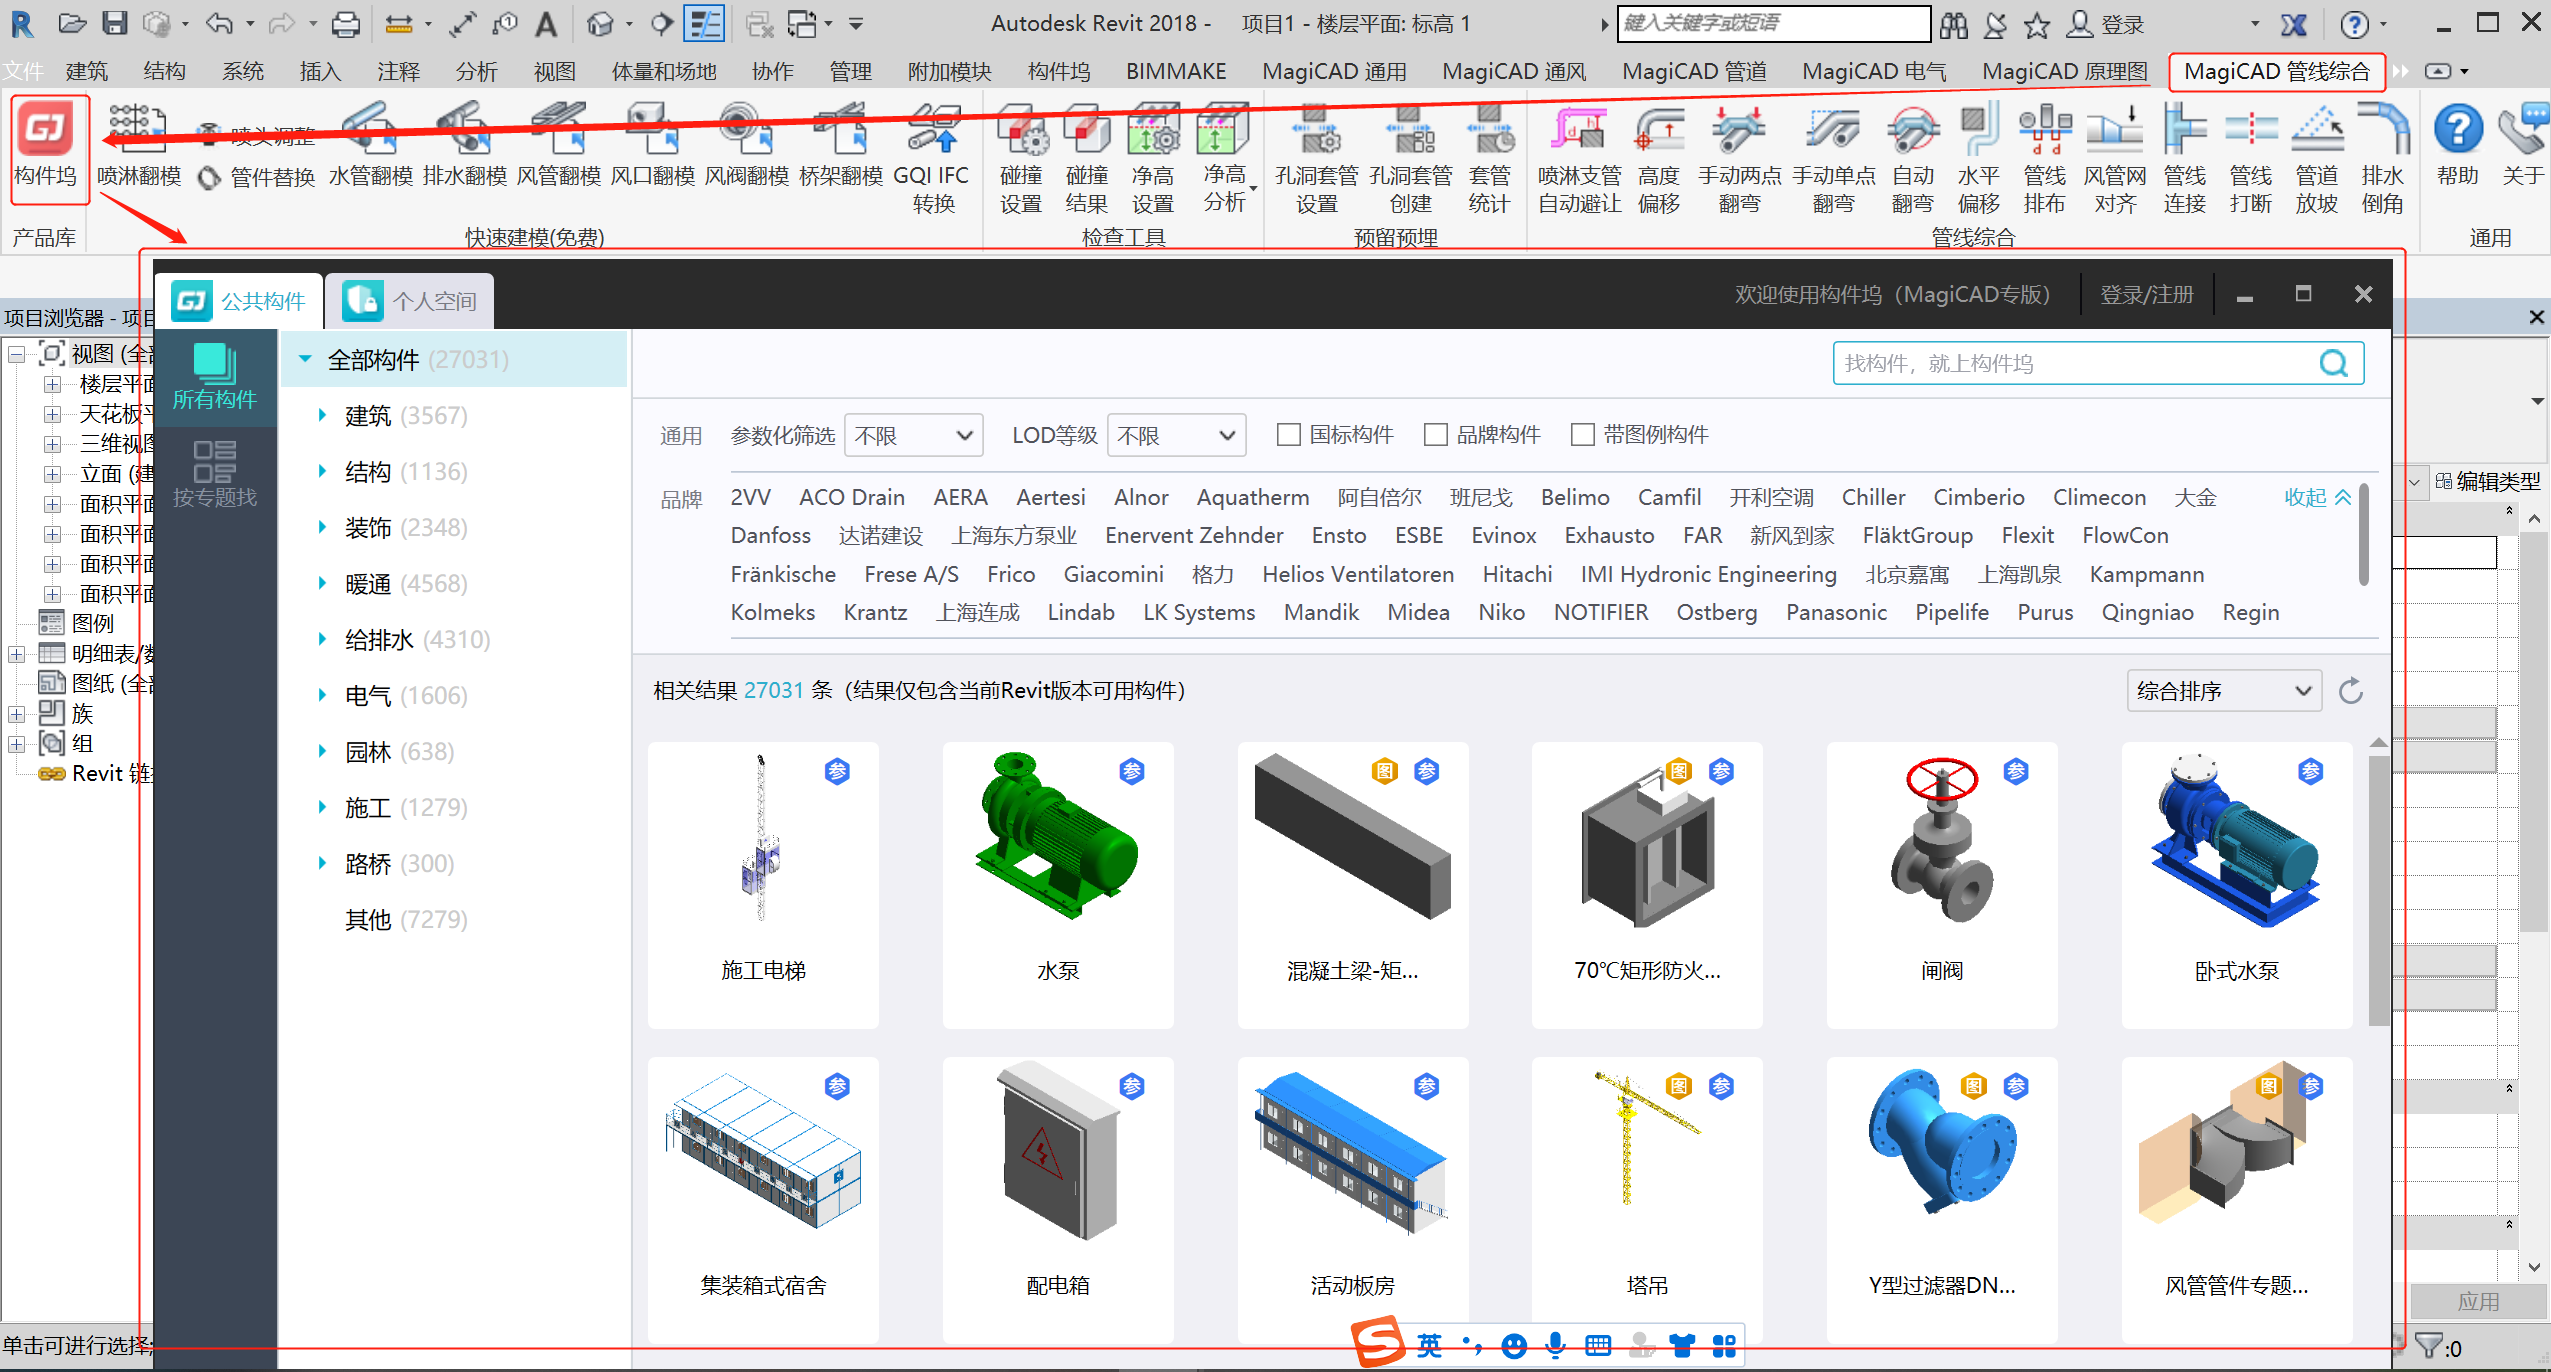Select 管线打断 tool
This screenshot has width=2551, height=1372.
[2250, 158]
